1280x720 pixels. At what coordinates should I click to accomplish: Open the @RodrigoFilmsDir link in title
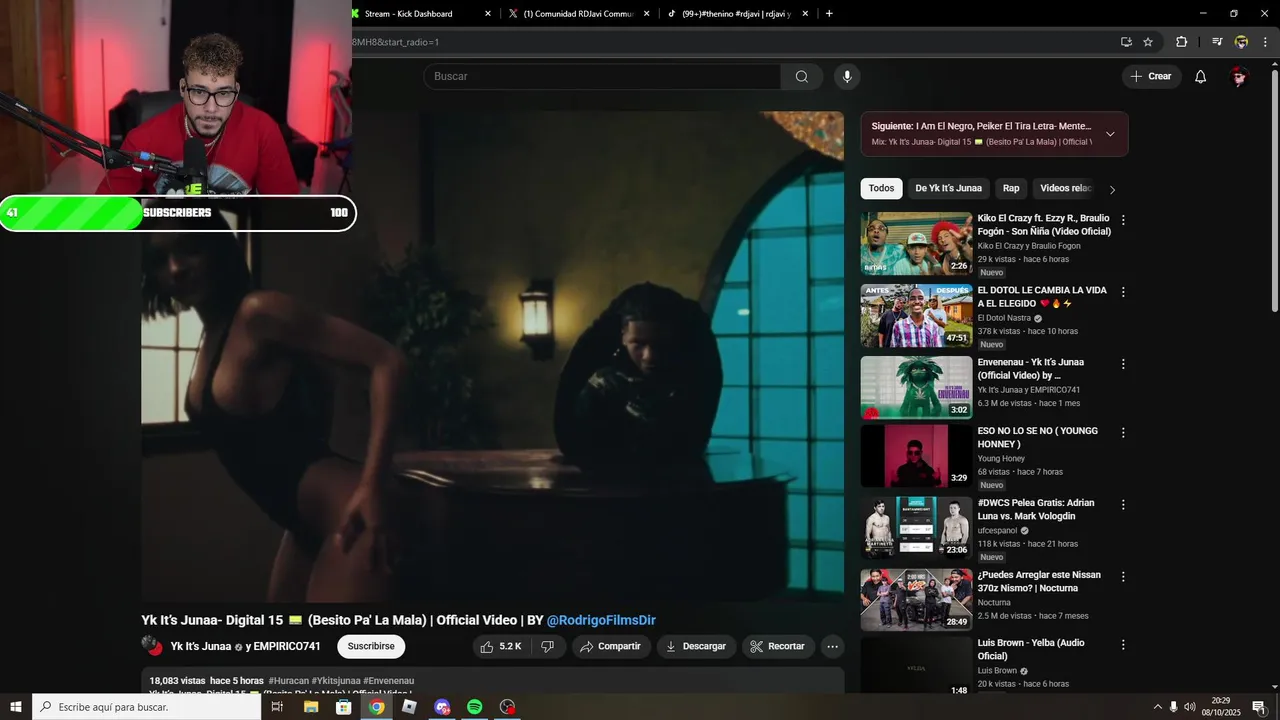pyautogui.click(x=601, y=620)
